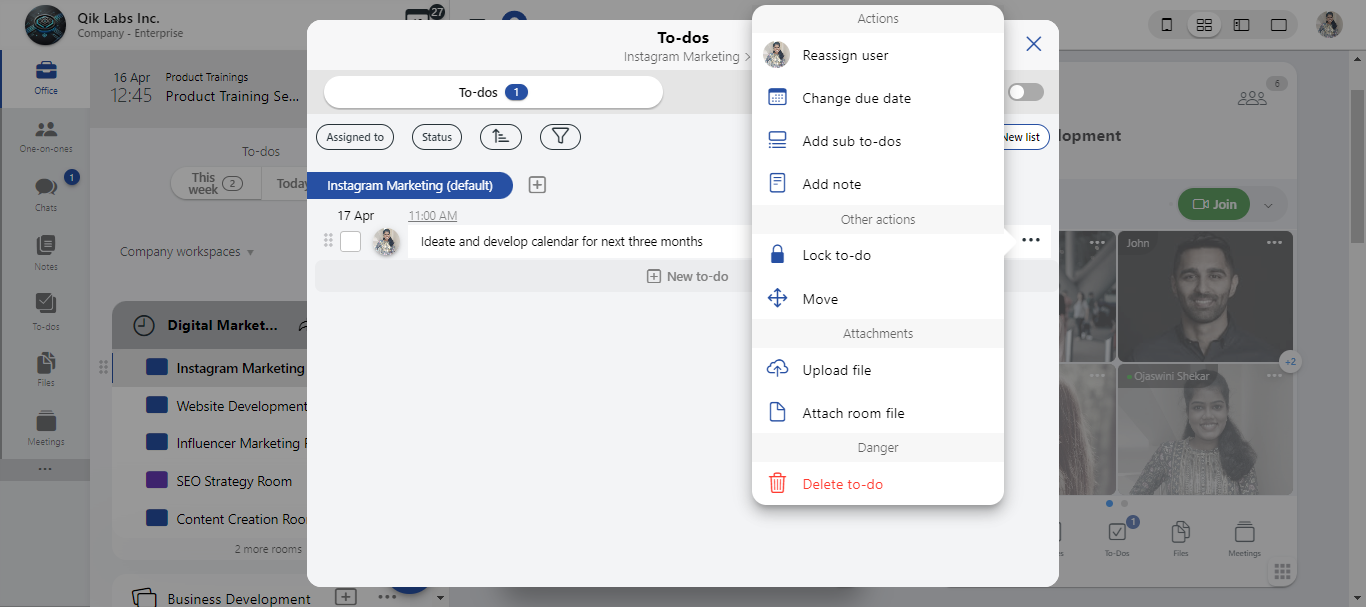This screenshot has width=1366, height=607.
Task: Check the checkbox for the Ideate calendar to-do
Action: coord(351,241)
